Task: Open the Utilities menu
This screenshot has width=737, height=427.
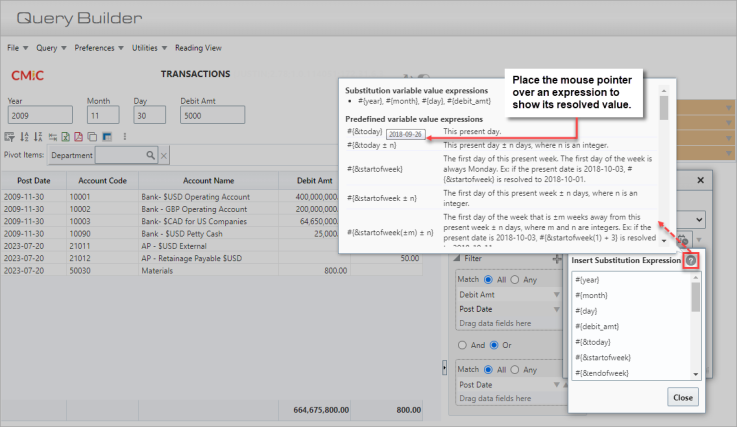Action: coord(149,48)
